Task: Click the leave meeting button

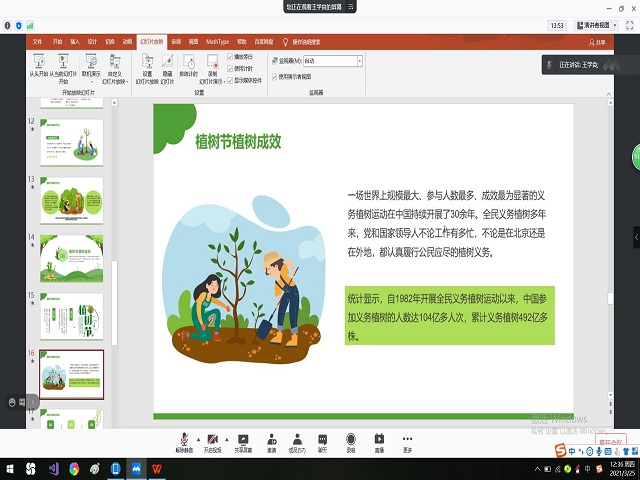Action: [610, 440]
